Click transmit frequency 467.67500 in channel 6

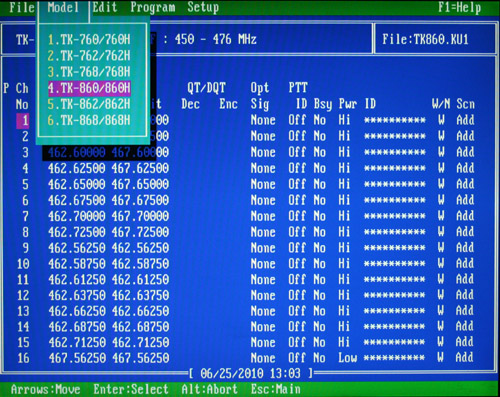[140, 200]
